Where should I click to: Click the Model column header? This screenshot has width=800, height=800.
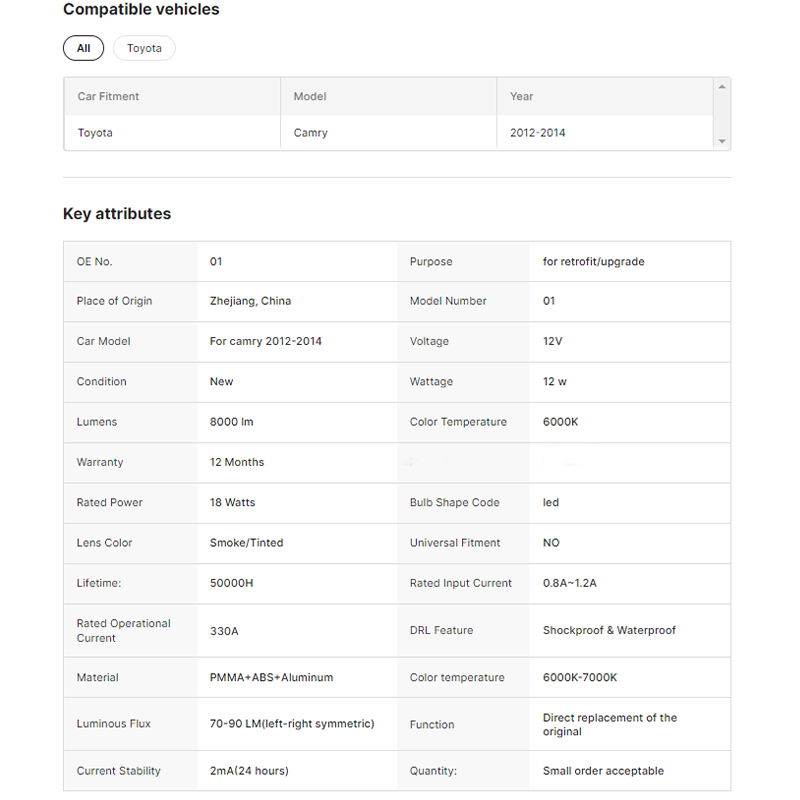[x=310, y=97]
